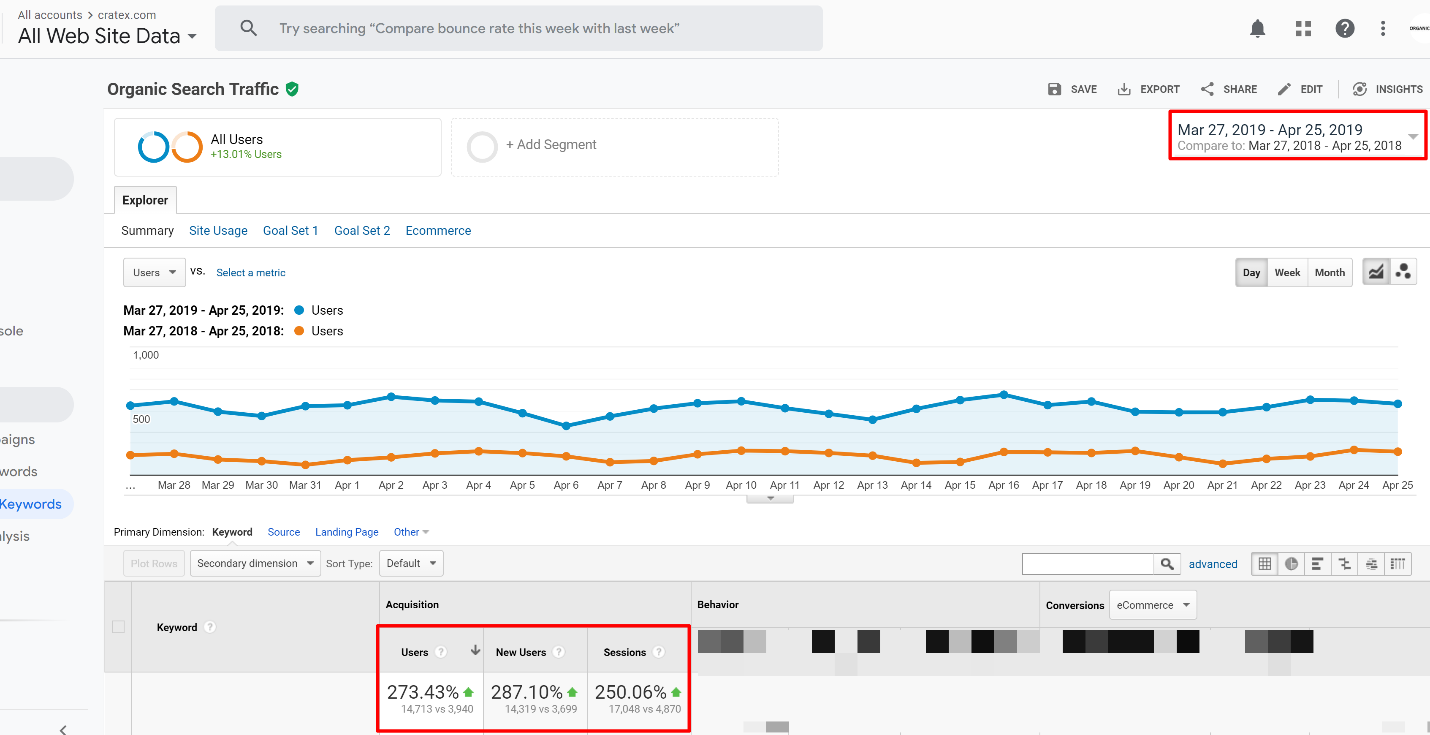Set primary dimension to Source
This screenshot has width=1430, height=735.
click(x=284, y=532)
